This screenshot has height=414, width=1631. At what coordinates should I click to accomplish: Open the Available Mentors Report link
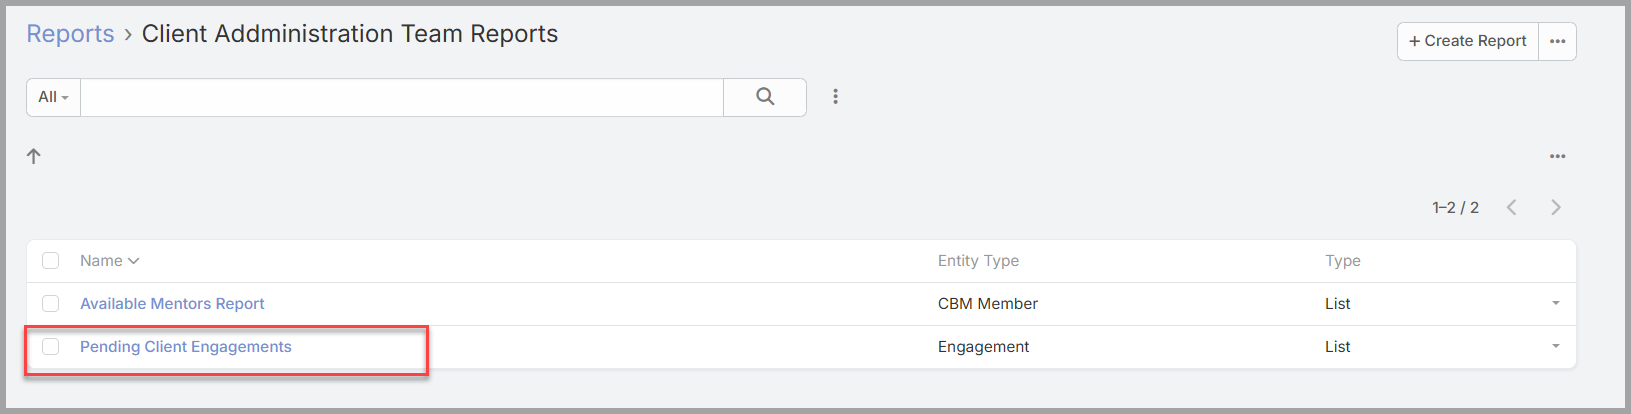point(172,304)
